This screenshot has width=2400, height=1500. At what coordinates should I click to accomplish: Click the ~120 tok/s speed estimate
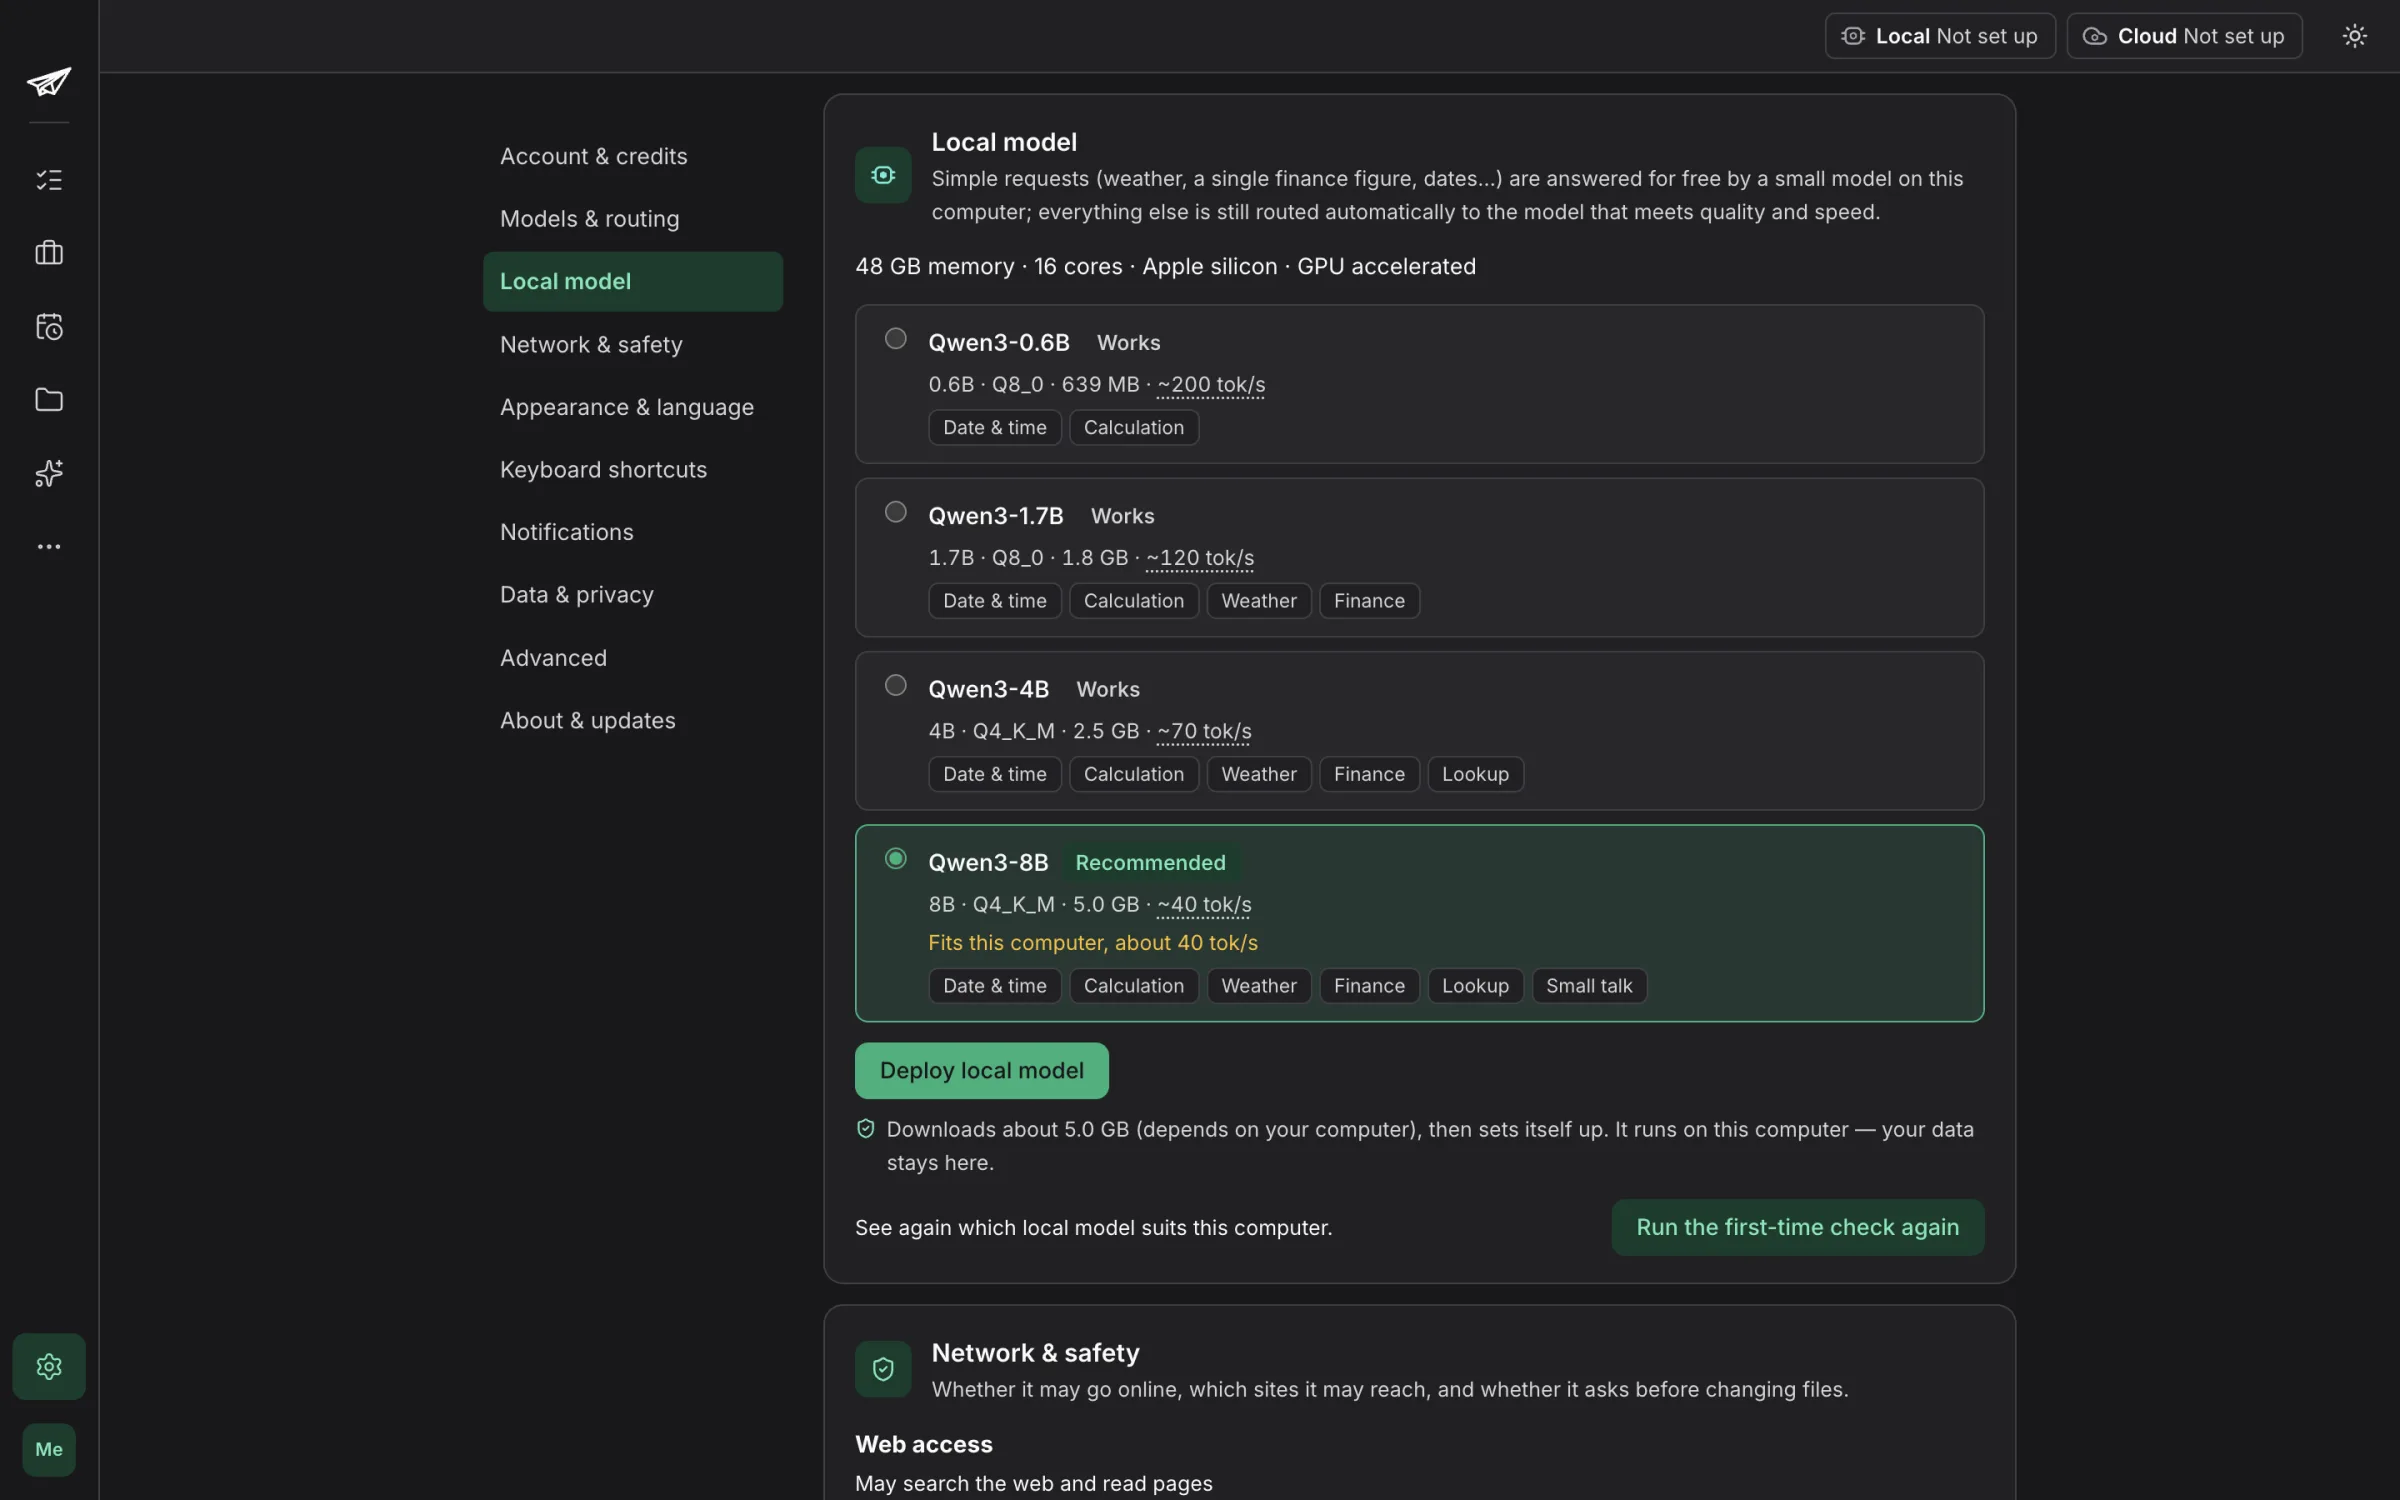coord(1199,558)
